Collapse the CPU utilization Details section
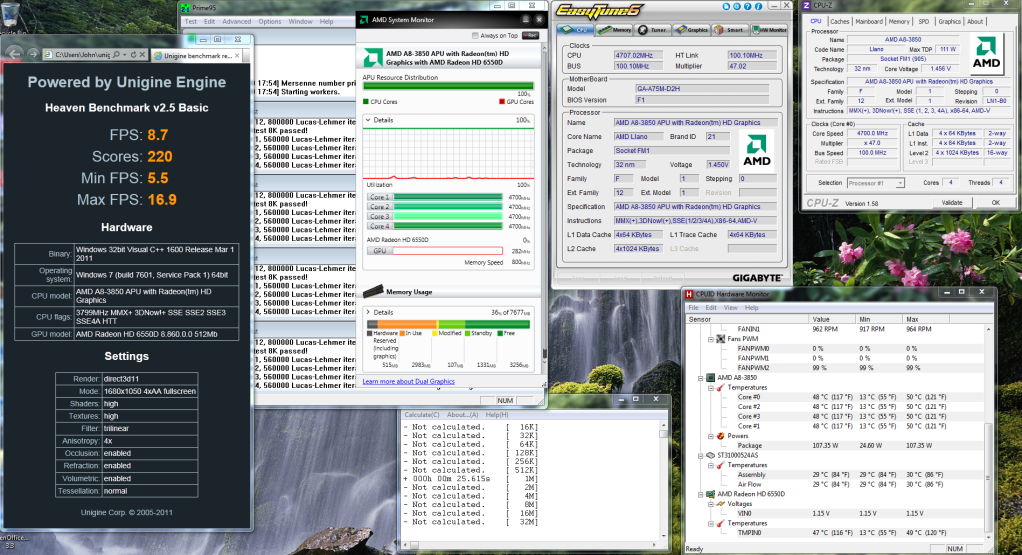This screenshot has width=1022, height=555. coord(367,120)
